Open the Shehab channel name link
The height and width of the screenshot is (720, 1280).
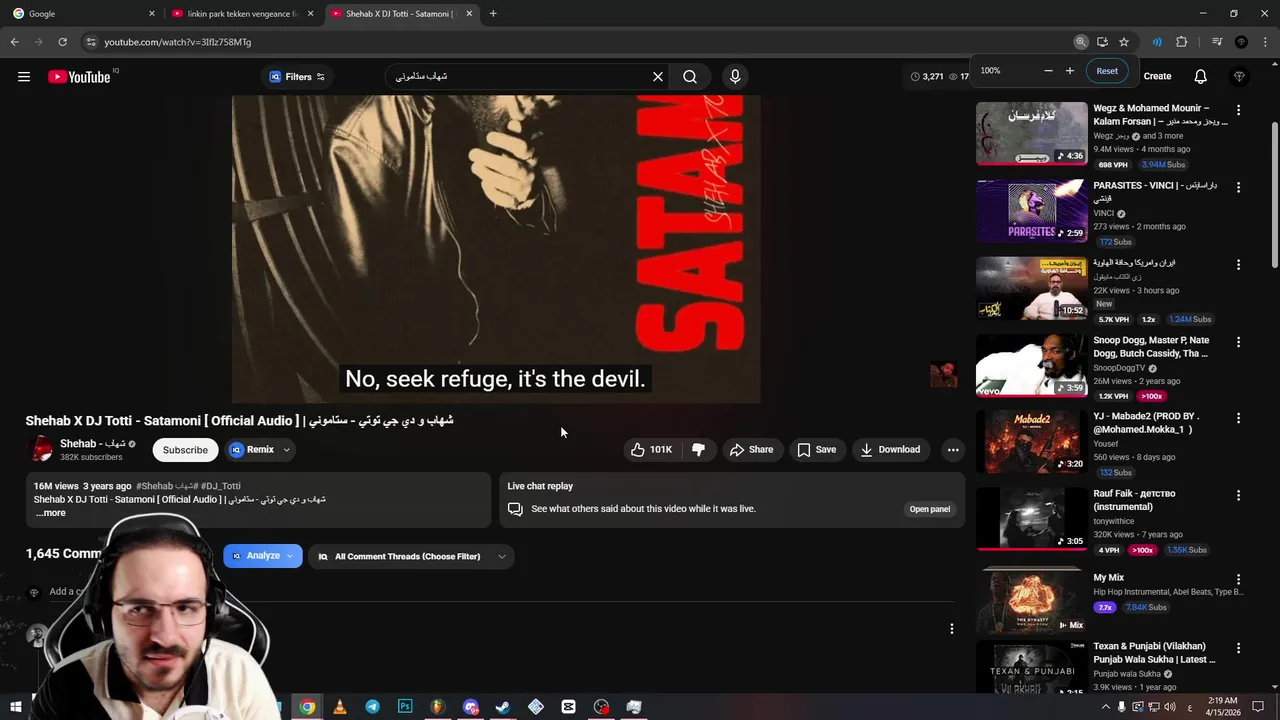92,444
